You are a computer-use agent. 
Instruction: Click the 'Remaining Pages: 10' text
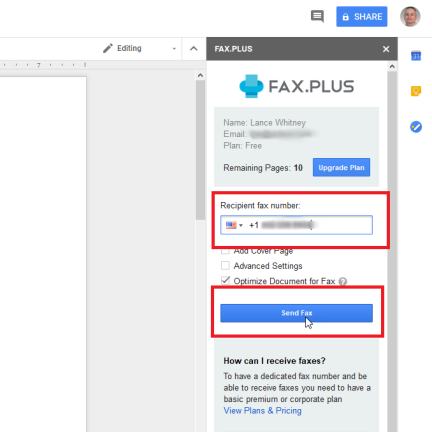(263, 168)
